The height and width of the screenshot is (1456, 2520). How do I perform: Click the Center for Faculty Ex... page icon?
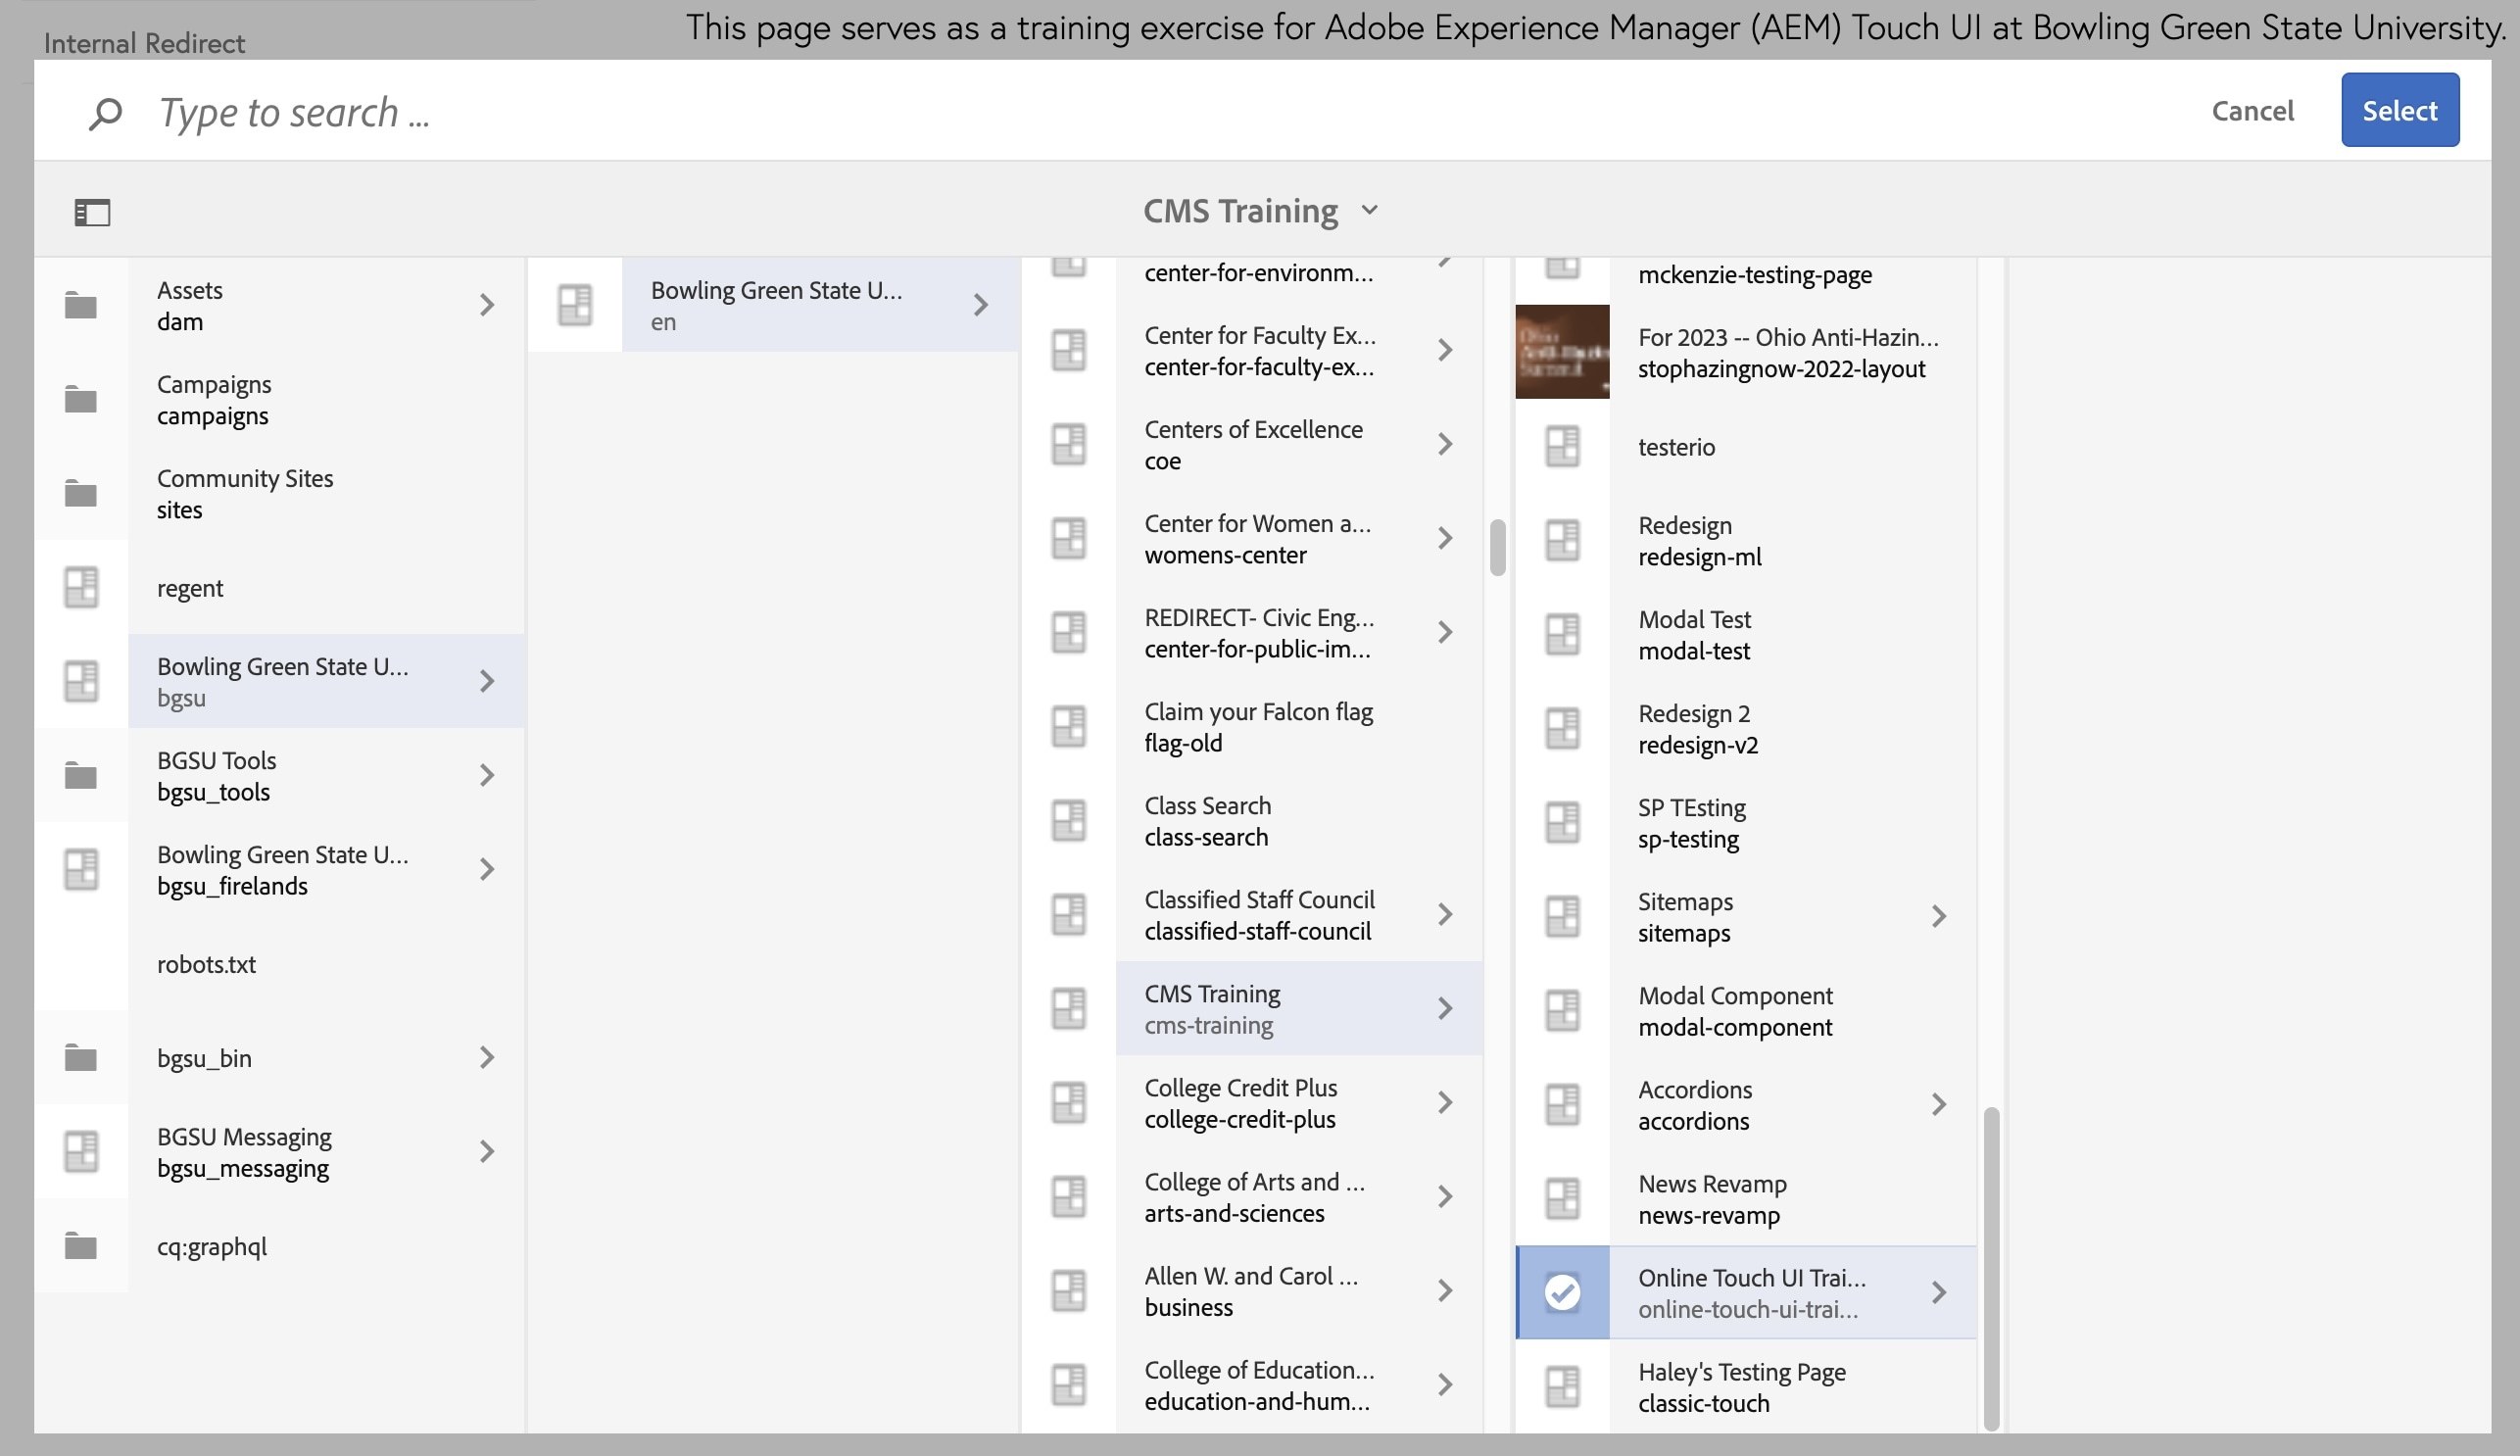(1069, 350)
